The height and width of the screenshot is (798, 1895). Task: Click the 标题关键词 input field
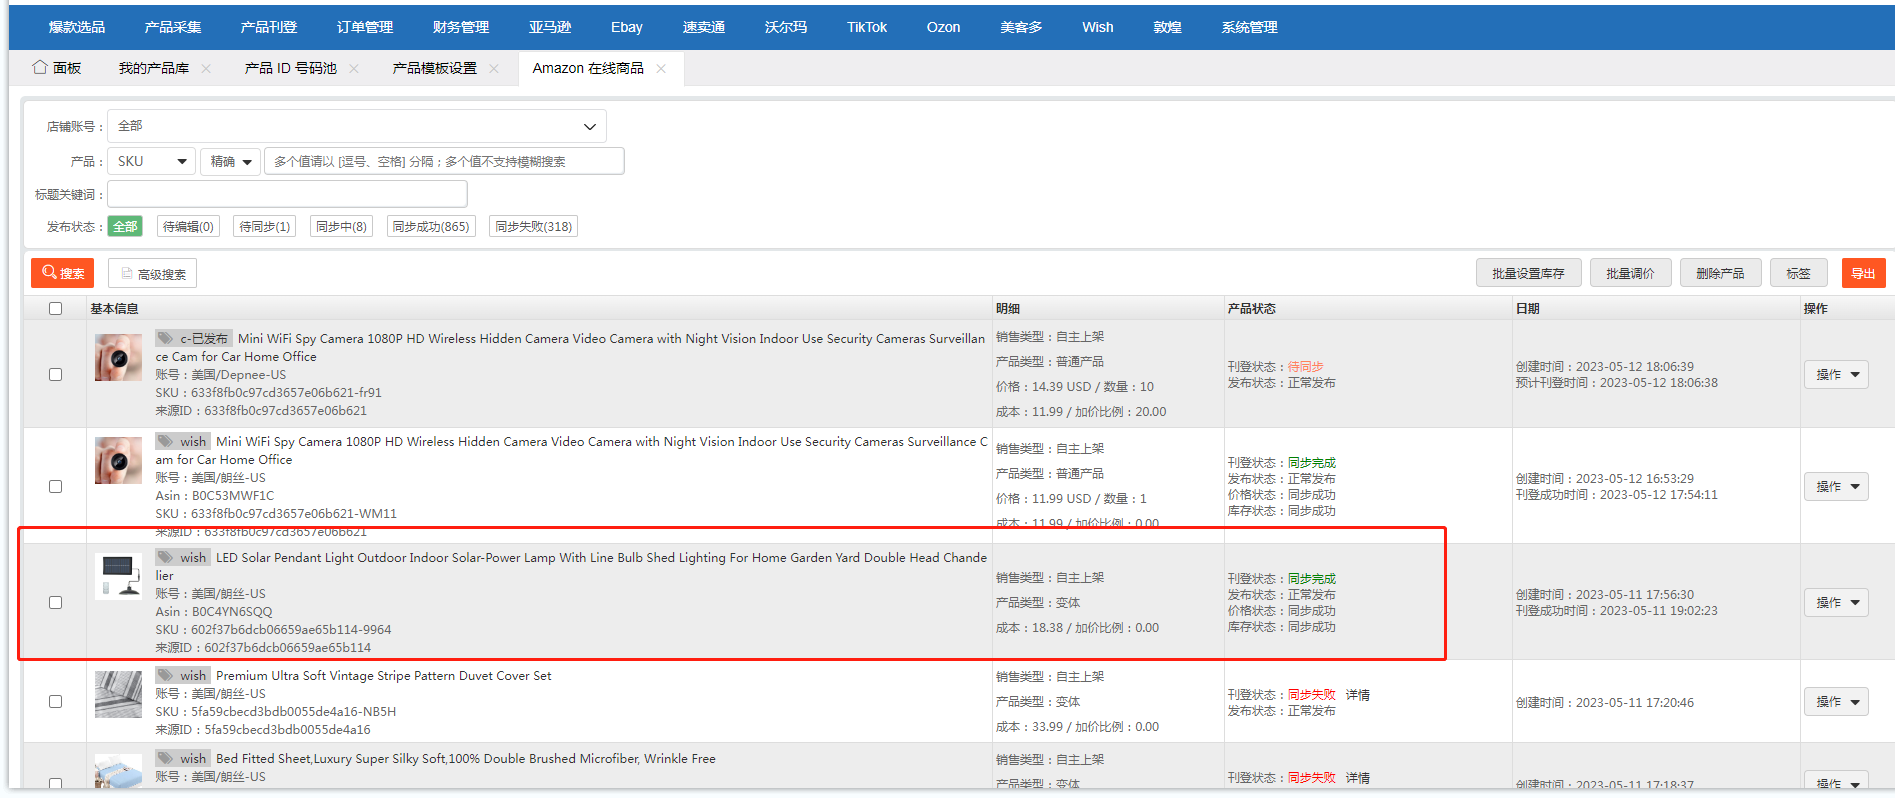point(287,194)
